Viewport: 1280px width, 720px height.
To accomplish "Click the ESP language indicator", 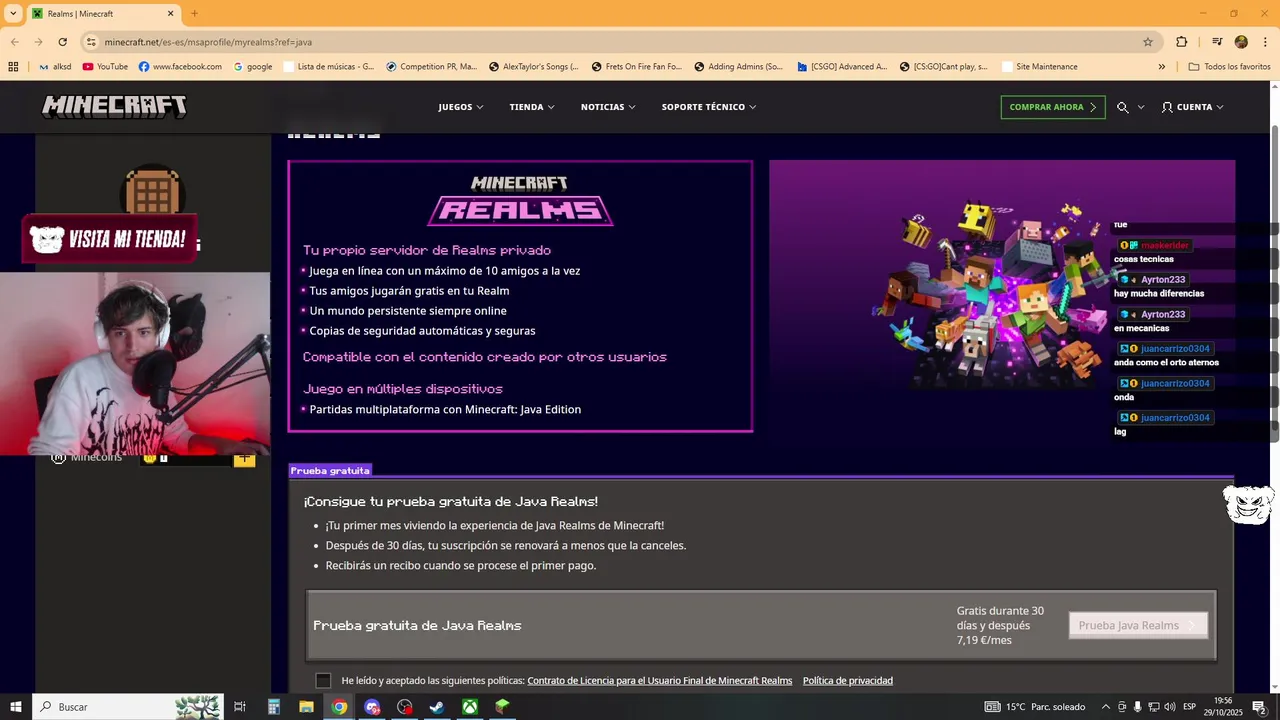I will (x=1189, y=707).
